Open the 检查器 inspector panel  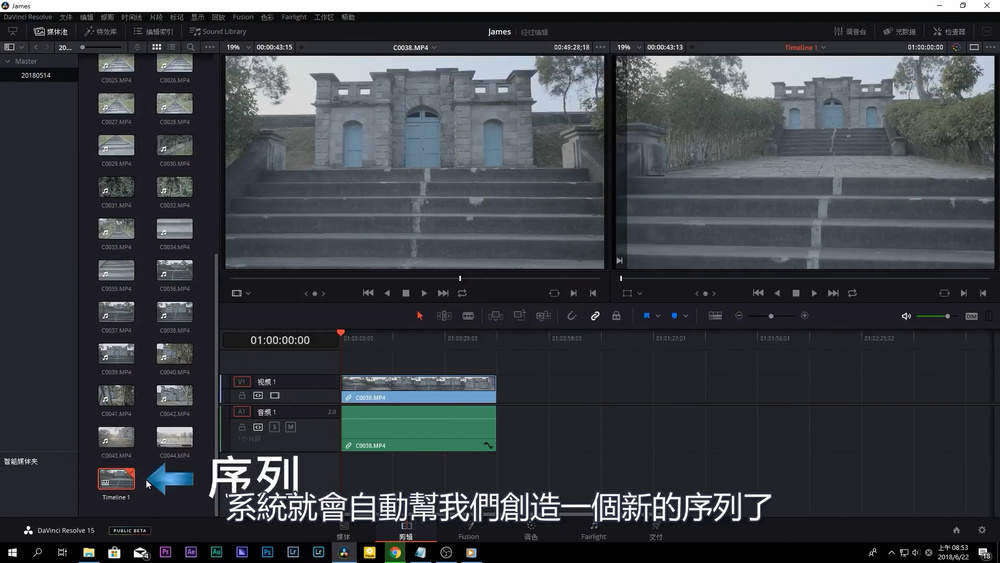pos(949,31)
